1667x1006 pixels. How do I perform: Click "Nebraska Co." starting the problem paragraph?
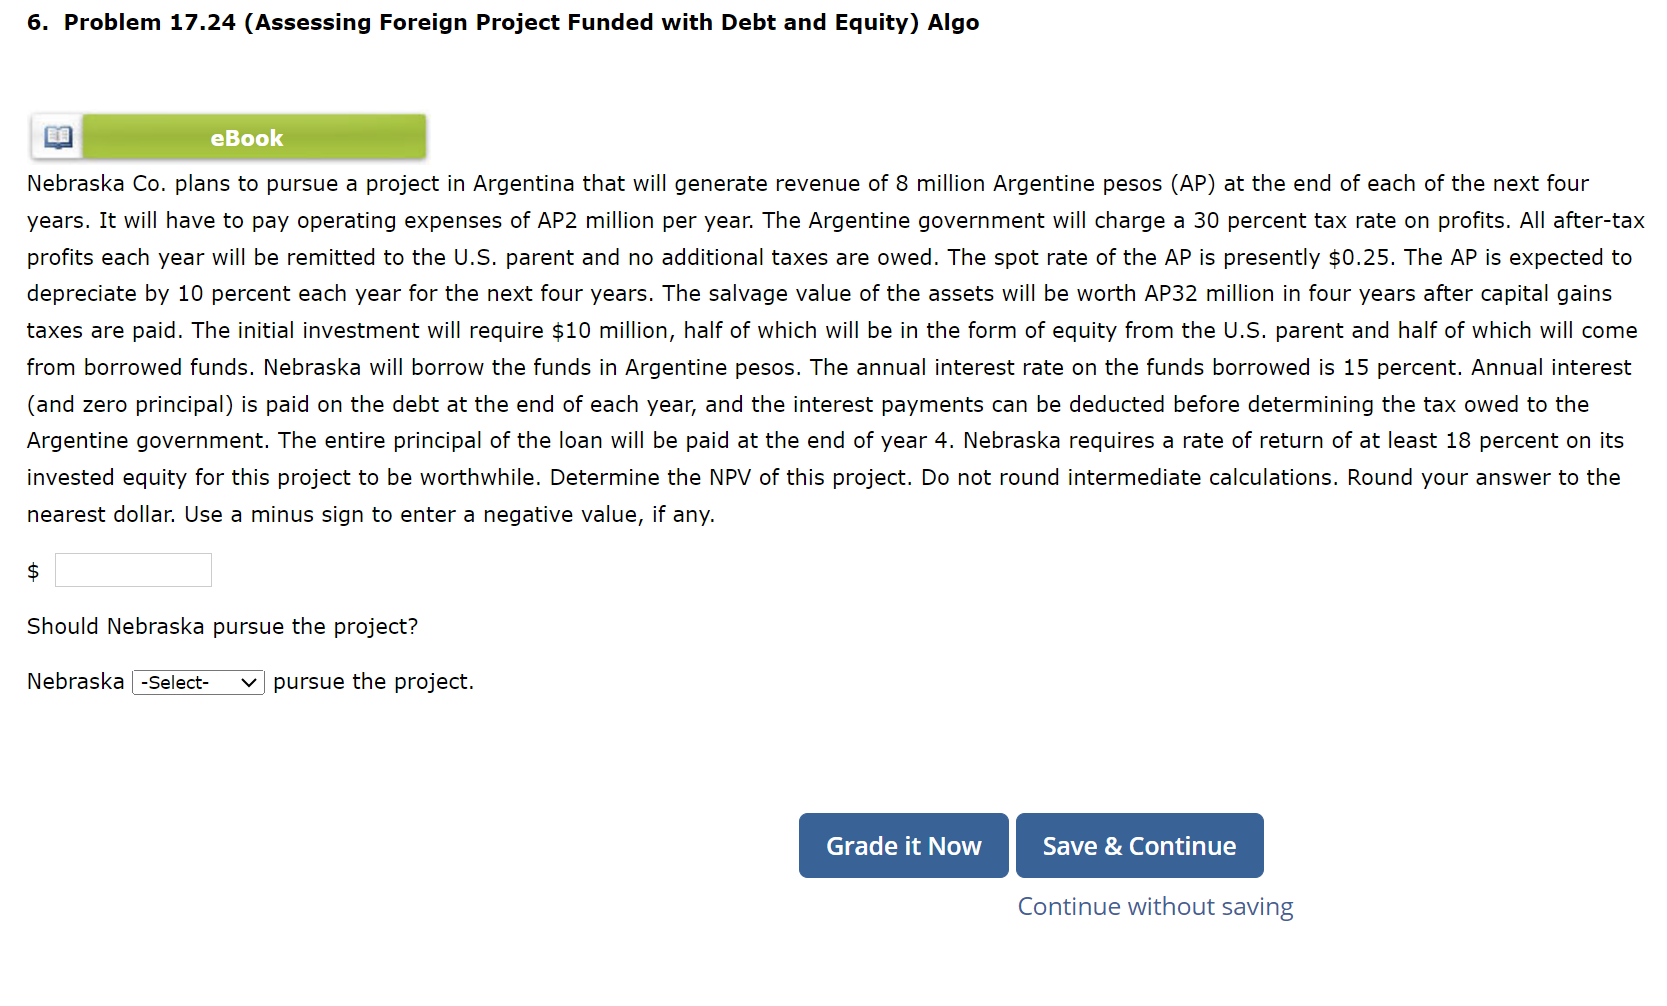point(95,184)
